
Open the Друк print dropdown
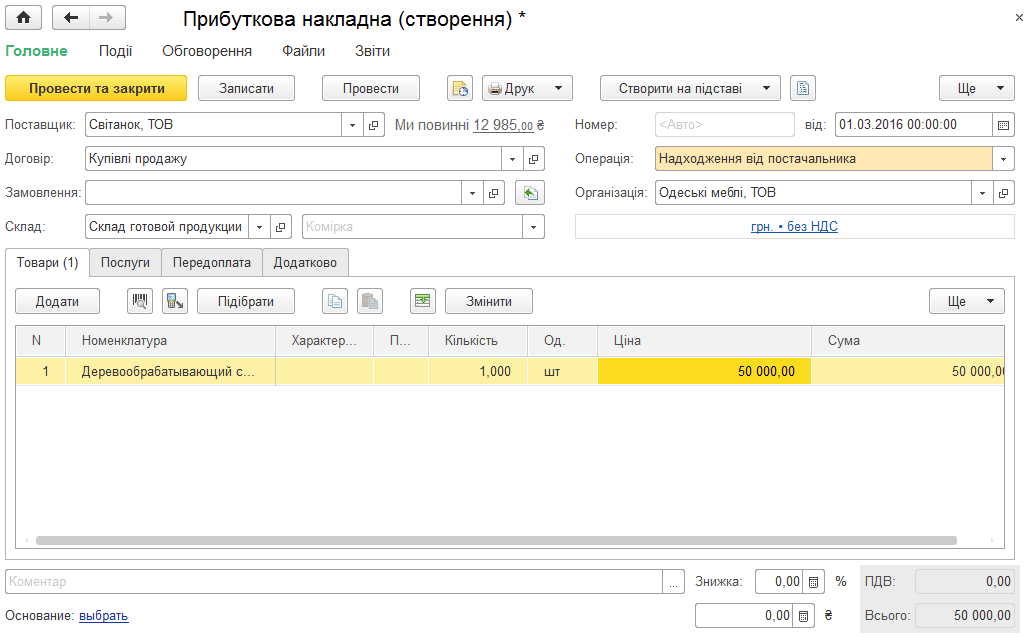[527, 89]
